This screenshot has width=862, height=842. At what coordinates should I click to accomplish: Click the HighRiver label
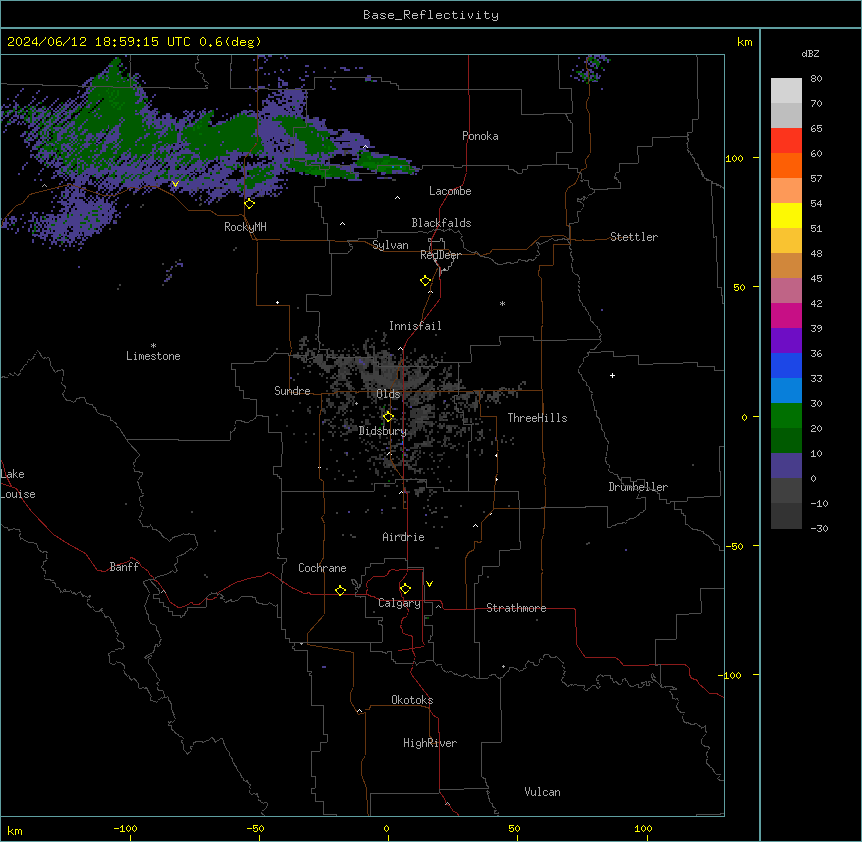click(x=430, y=743)
